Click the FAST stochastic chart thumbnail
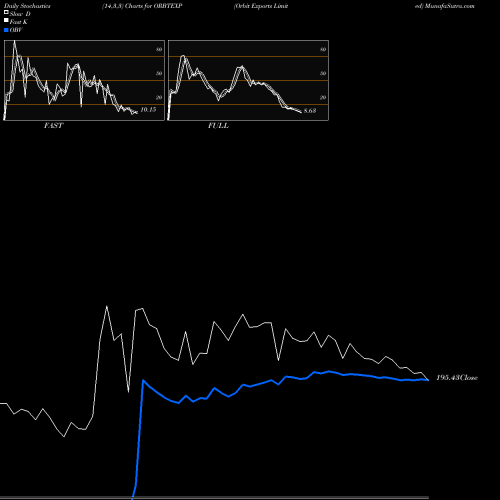500x500 pixels. [84, 80]
